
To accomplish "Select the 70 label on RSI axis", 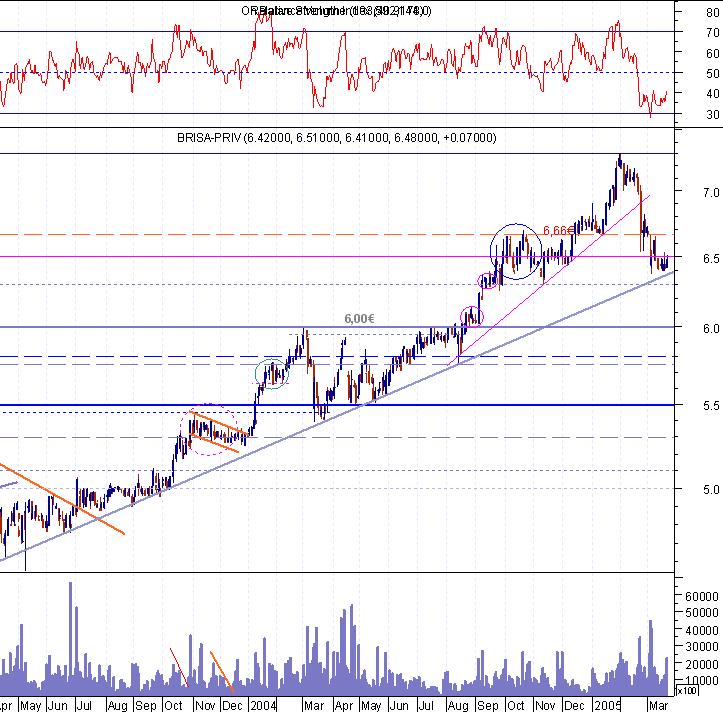I will pyautogui.click(x=712, y=33).
